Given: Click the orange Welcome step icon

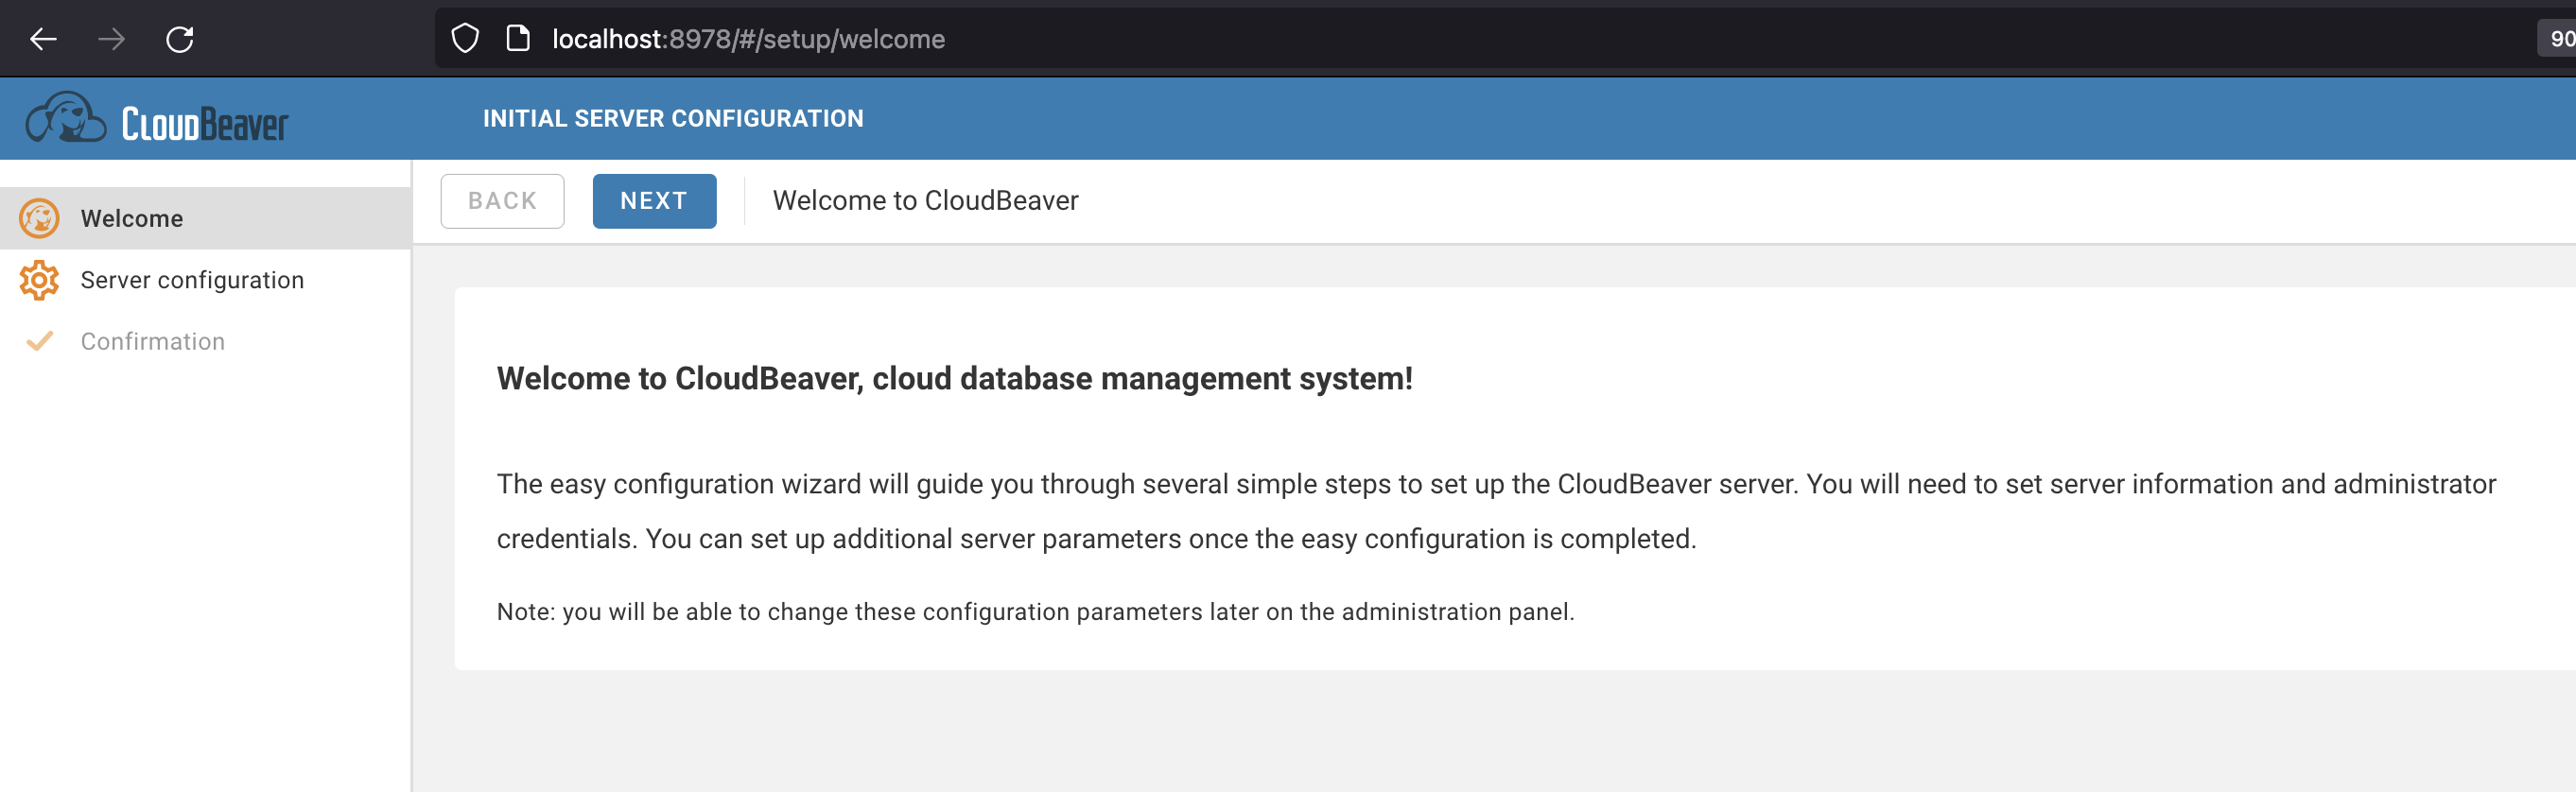Looking at the screenshot, I should click(39, 218).
